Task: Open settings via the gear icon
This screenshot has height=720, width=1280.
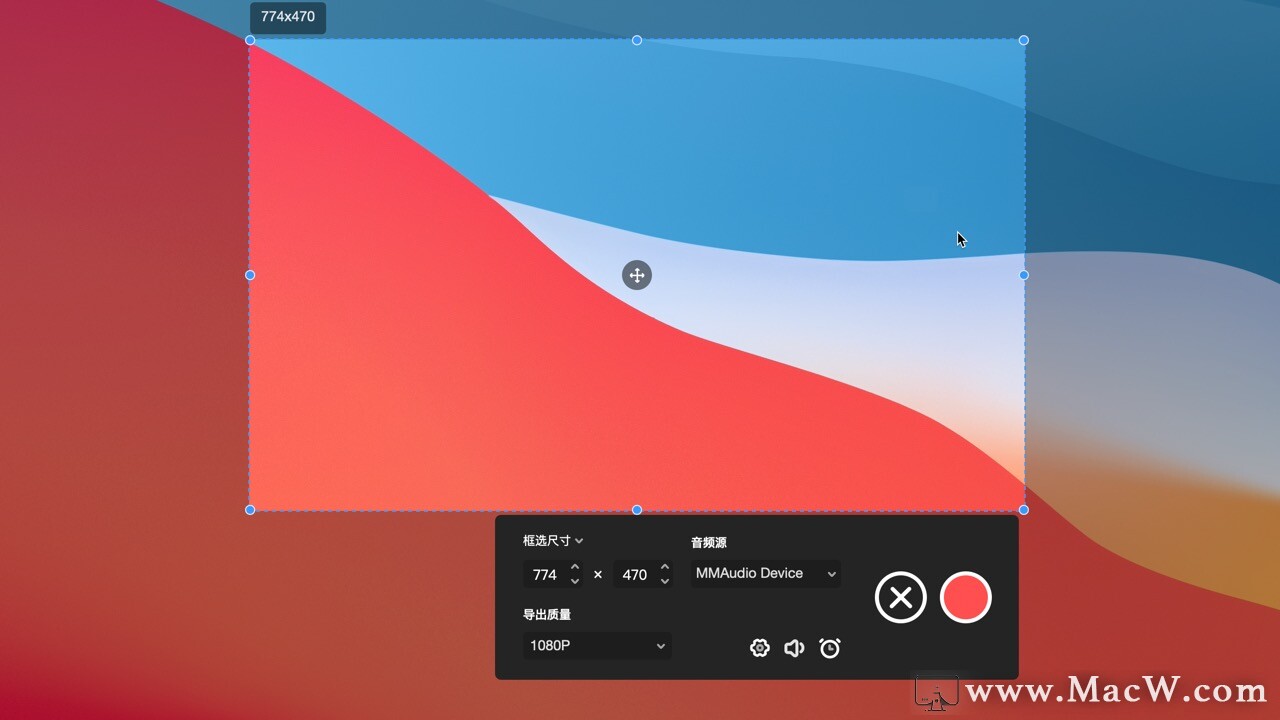Action: click(759, 648)
